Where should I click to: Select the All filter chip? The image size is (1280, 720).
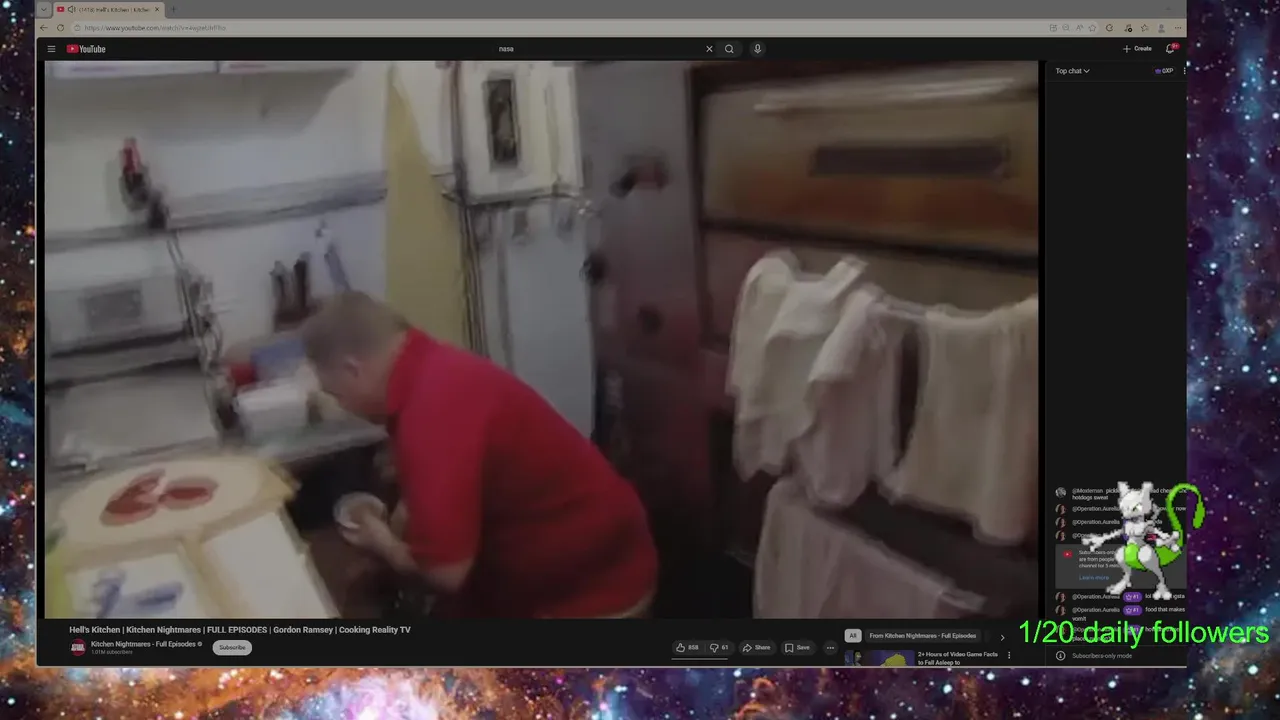[853, 636]
